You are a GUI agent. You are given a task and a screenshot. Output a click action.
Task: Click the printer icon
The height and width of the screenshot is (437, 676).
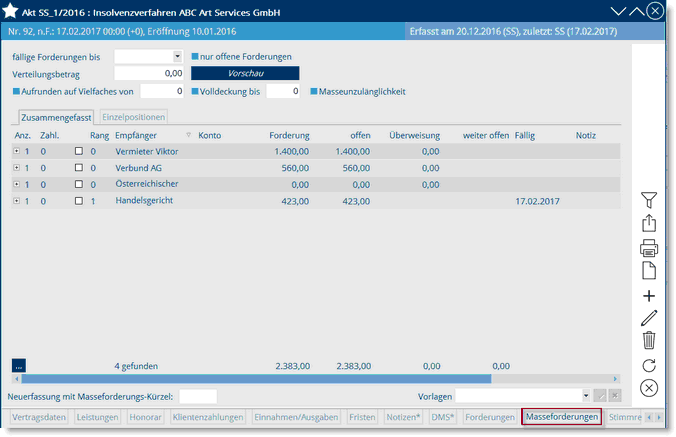[x=649, y=248]
